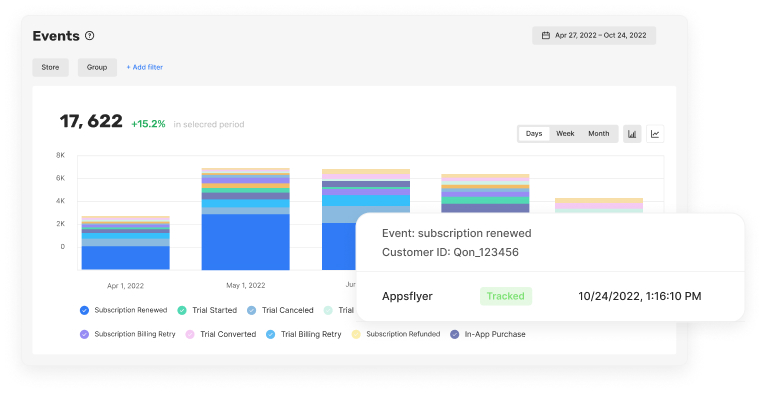The width and height of the screenshot is (763, 393).
Task: Toggle Subscription Billing Retry legend checkbox
Action: [x=84, y=335]
